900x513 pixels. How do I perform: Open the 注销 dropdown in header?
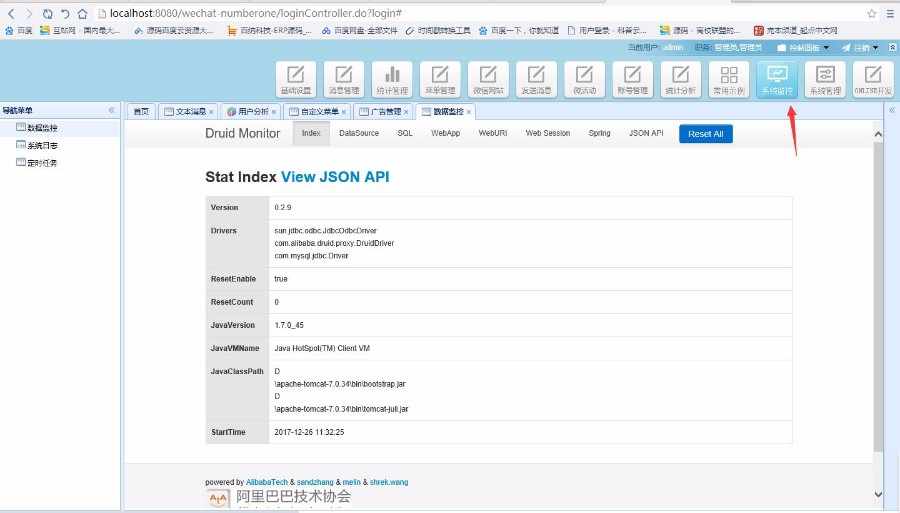pyautogui.click(x=860, y=48)
